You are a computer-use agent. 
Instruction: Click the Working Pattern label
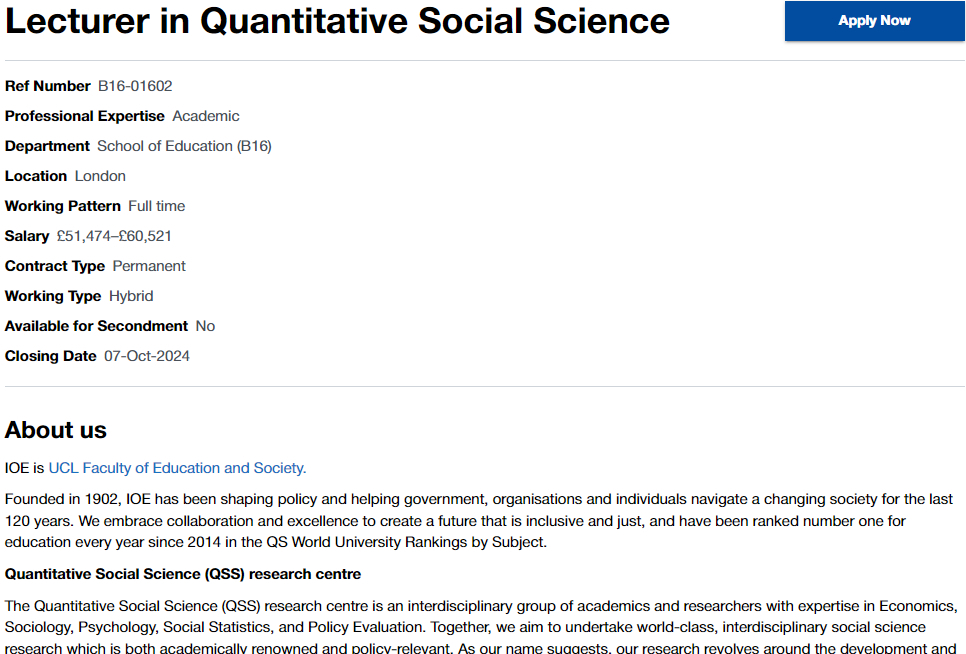[x=62, y=206]
